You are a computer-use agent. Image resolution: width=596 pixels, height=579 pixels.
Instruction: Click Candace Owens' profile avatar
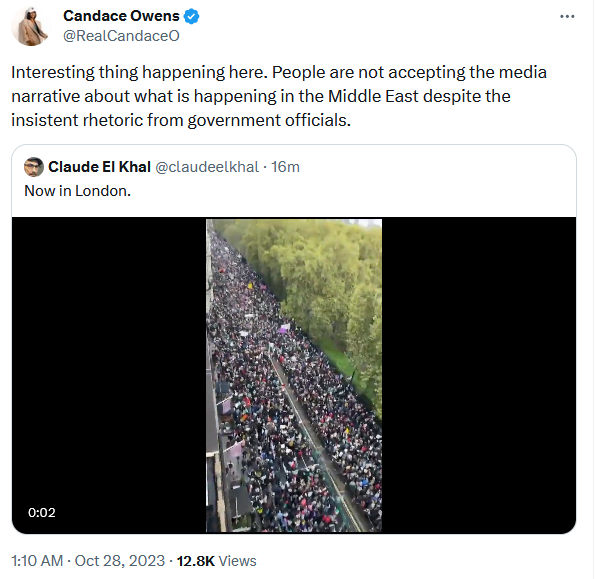click(x=30, y=27)
